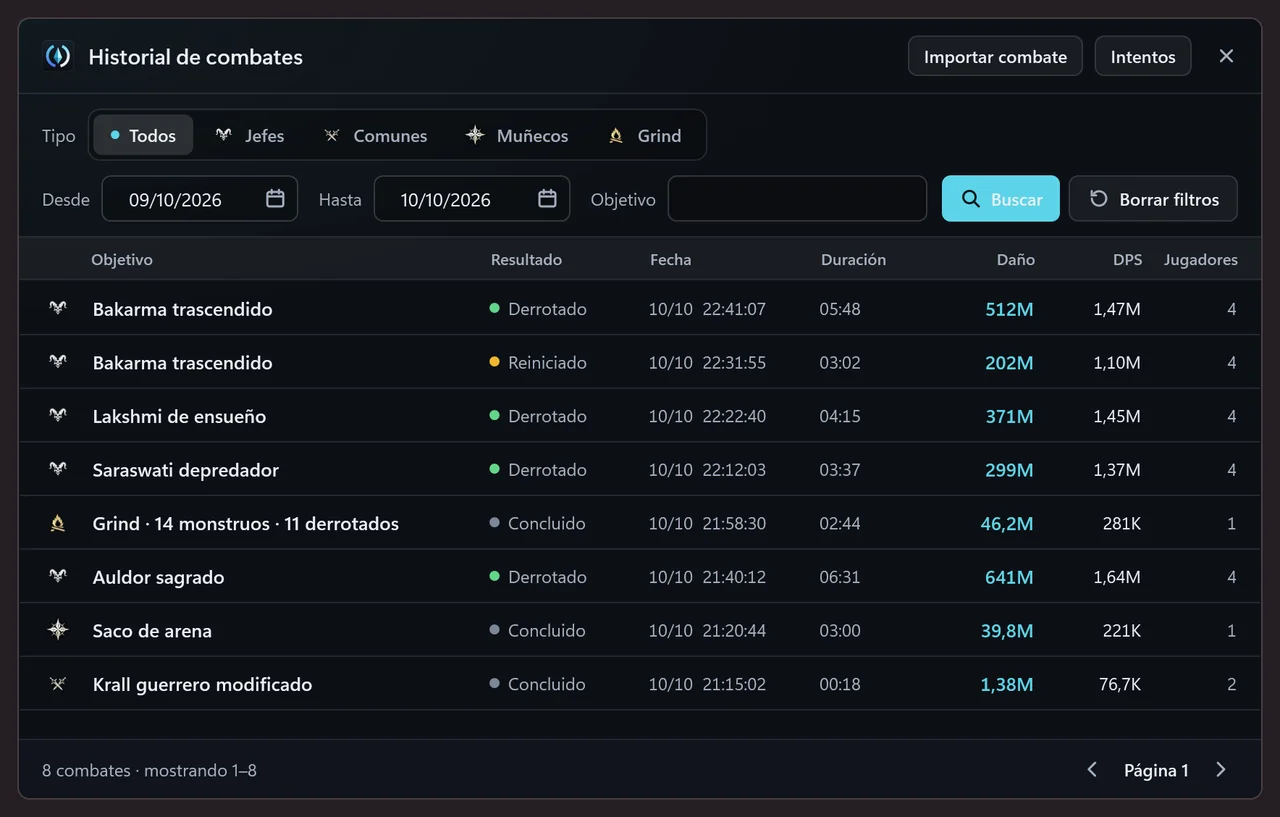The image size is (1280, 817).
Task: Close the Historial de combates window
Action: [1226, 56]
